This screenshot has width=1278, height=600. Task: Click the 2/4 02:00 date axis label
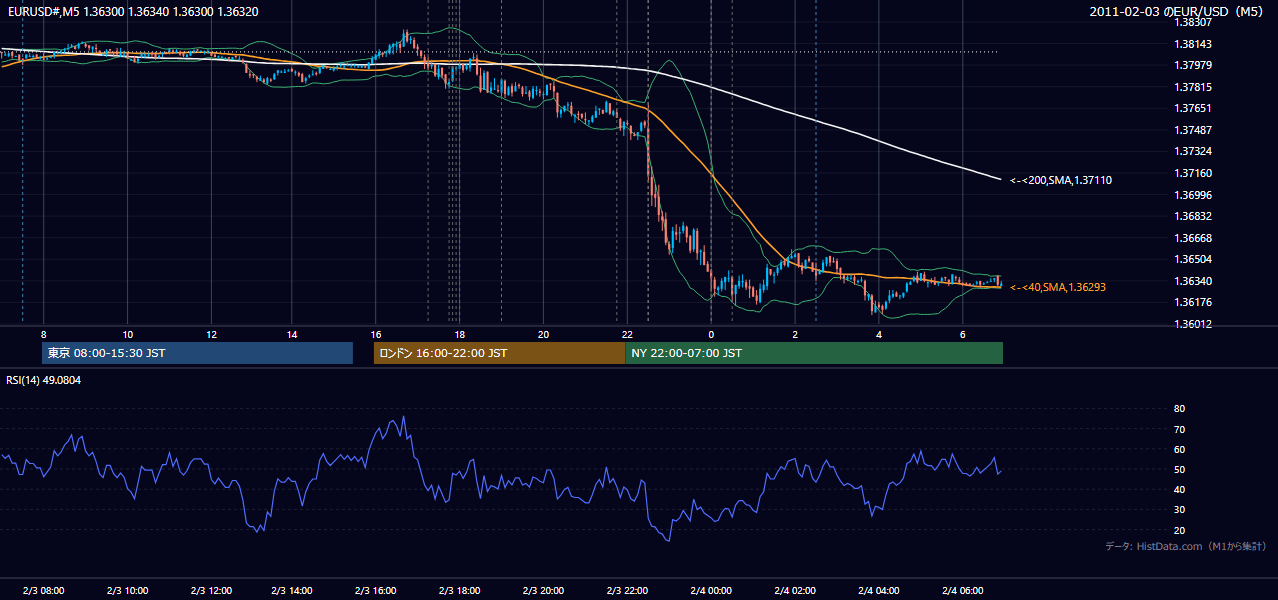point(795,591)
